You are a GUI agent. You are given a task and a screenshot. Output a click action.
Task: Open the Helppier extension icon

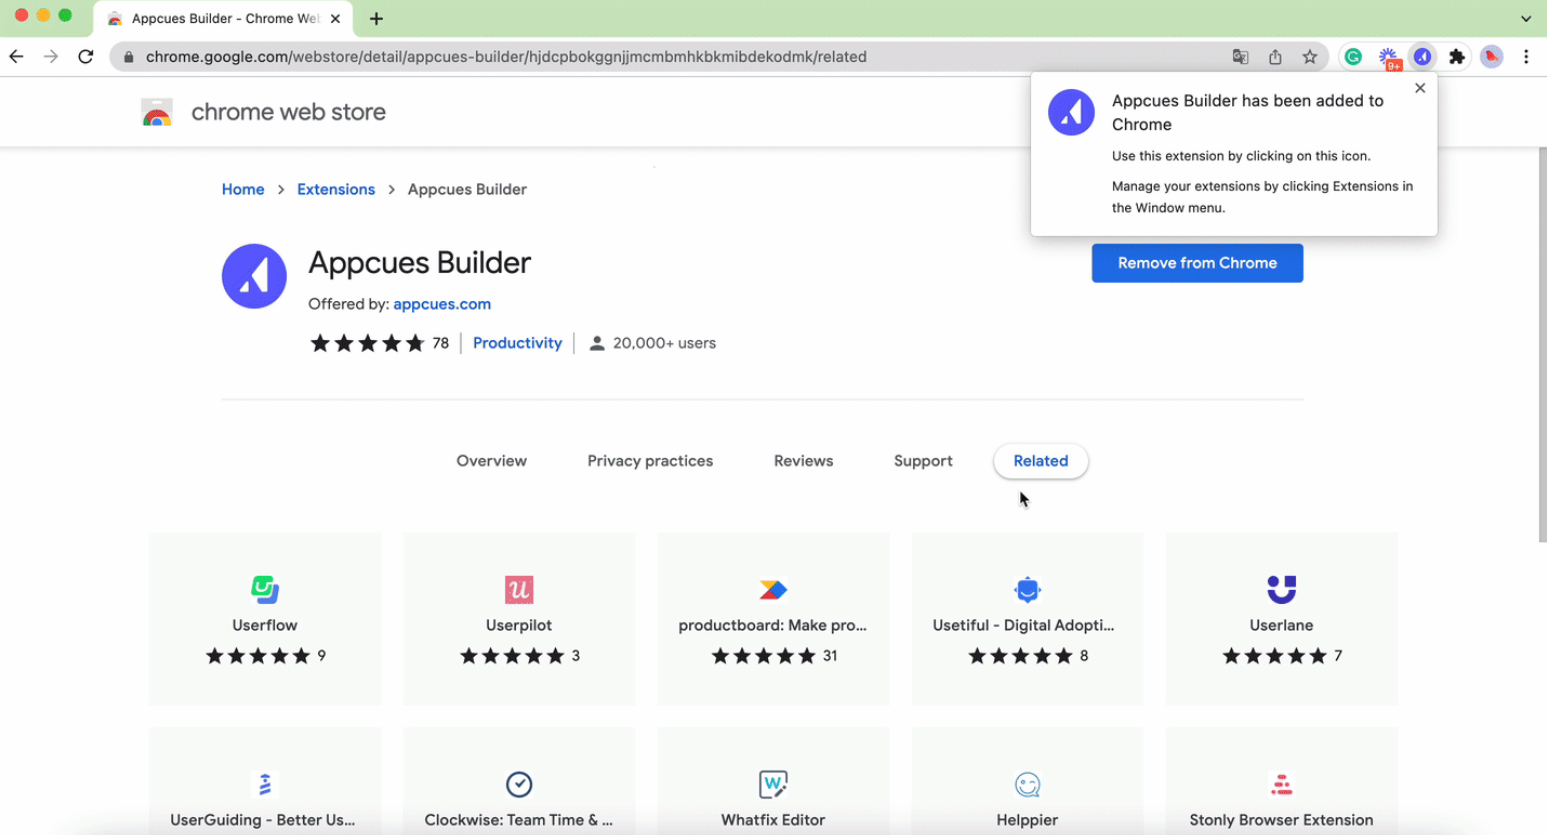[x=1027, y=784]
